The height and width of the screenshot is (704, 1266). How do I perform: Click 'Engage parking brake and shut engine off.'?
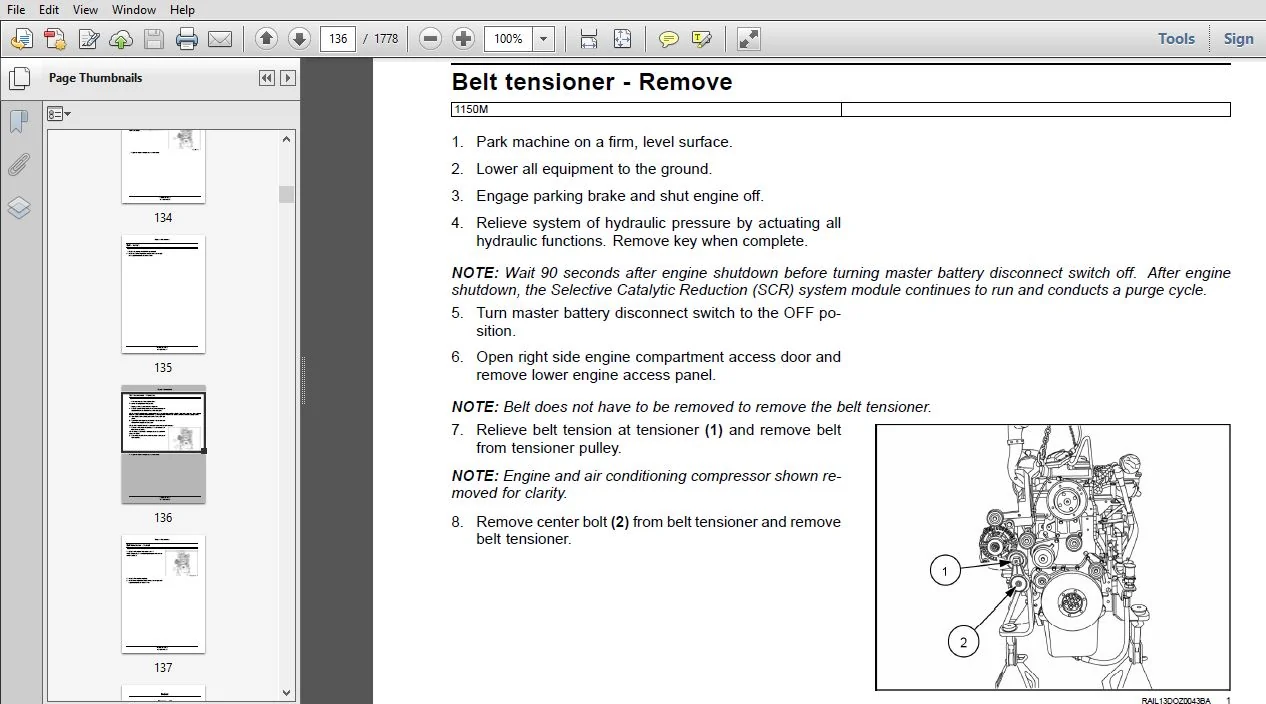pos(620,196)
